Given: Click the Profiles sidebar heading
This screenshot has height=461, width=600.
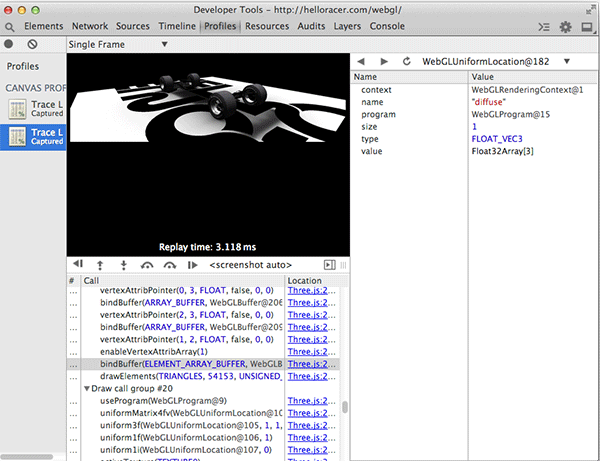Looking at the screenshot, I should point(23,66).
